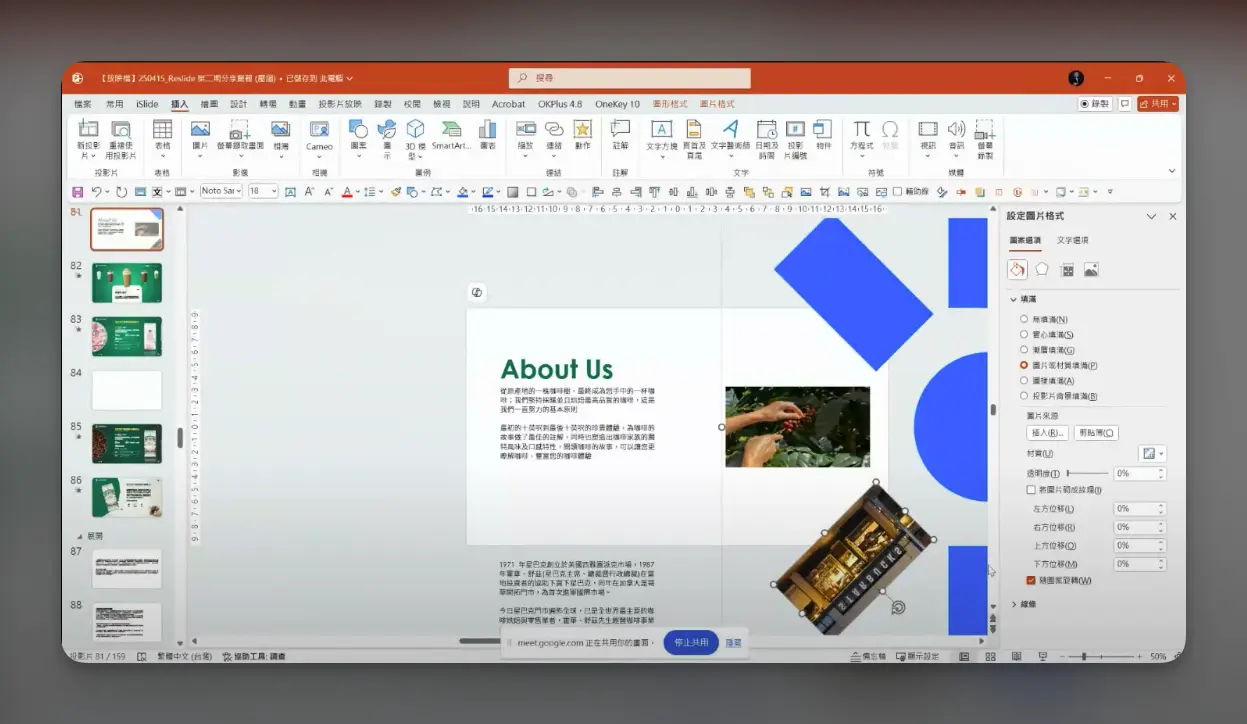The height and width of the screenshot is (724, 1247).
Task: Open the 材質(U) texture dropdown
Action: (1152, 454)
